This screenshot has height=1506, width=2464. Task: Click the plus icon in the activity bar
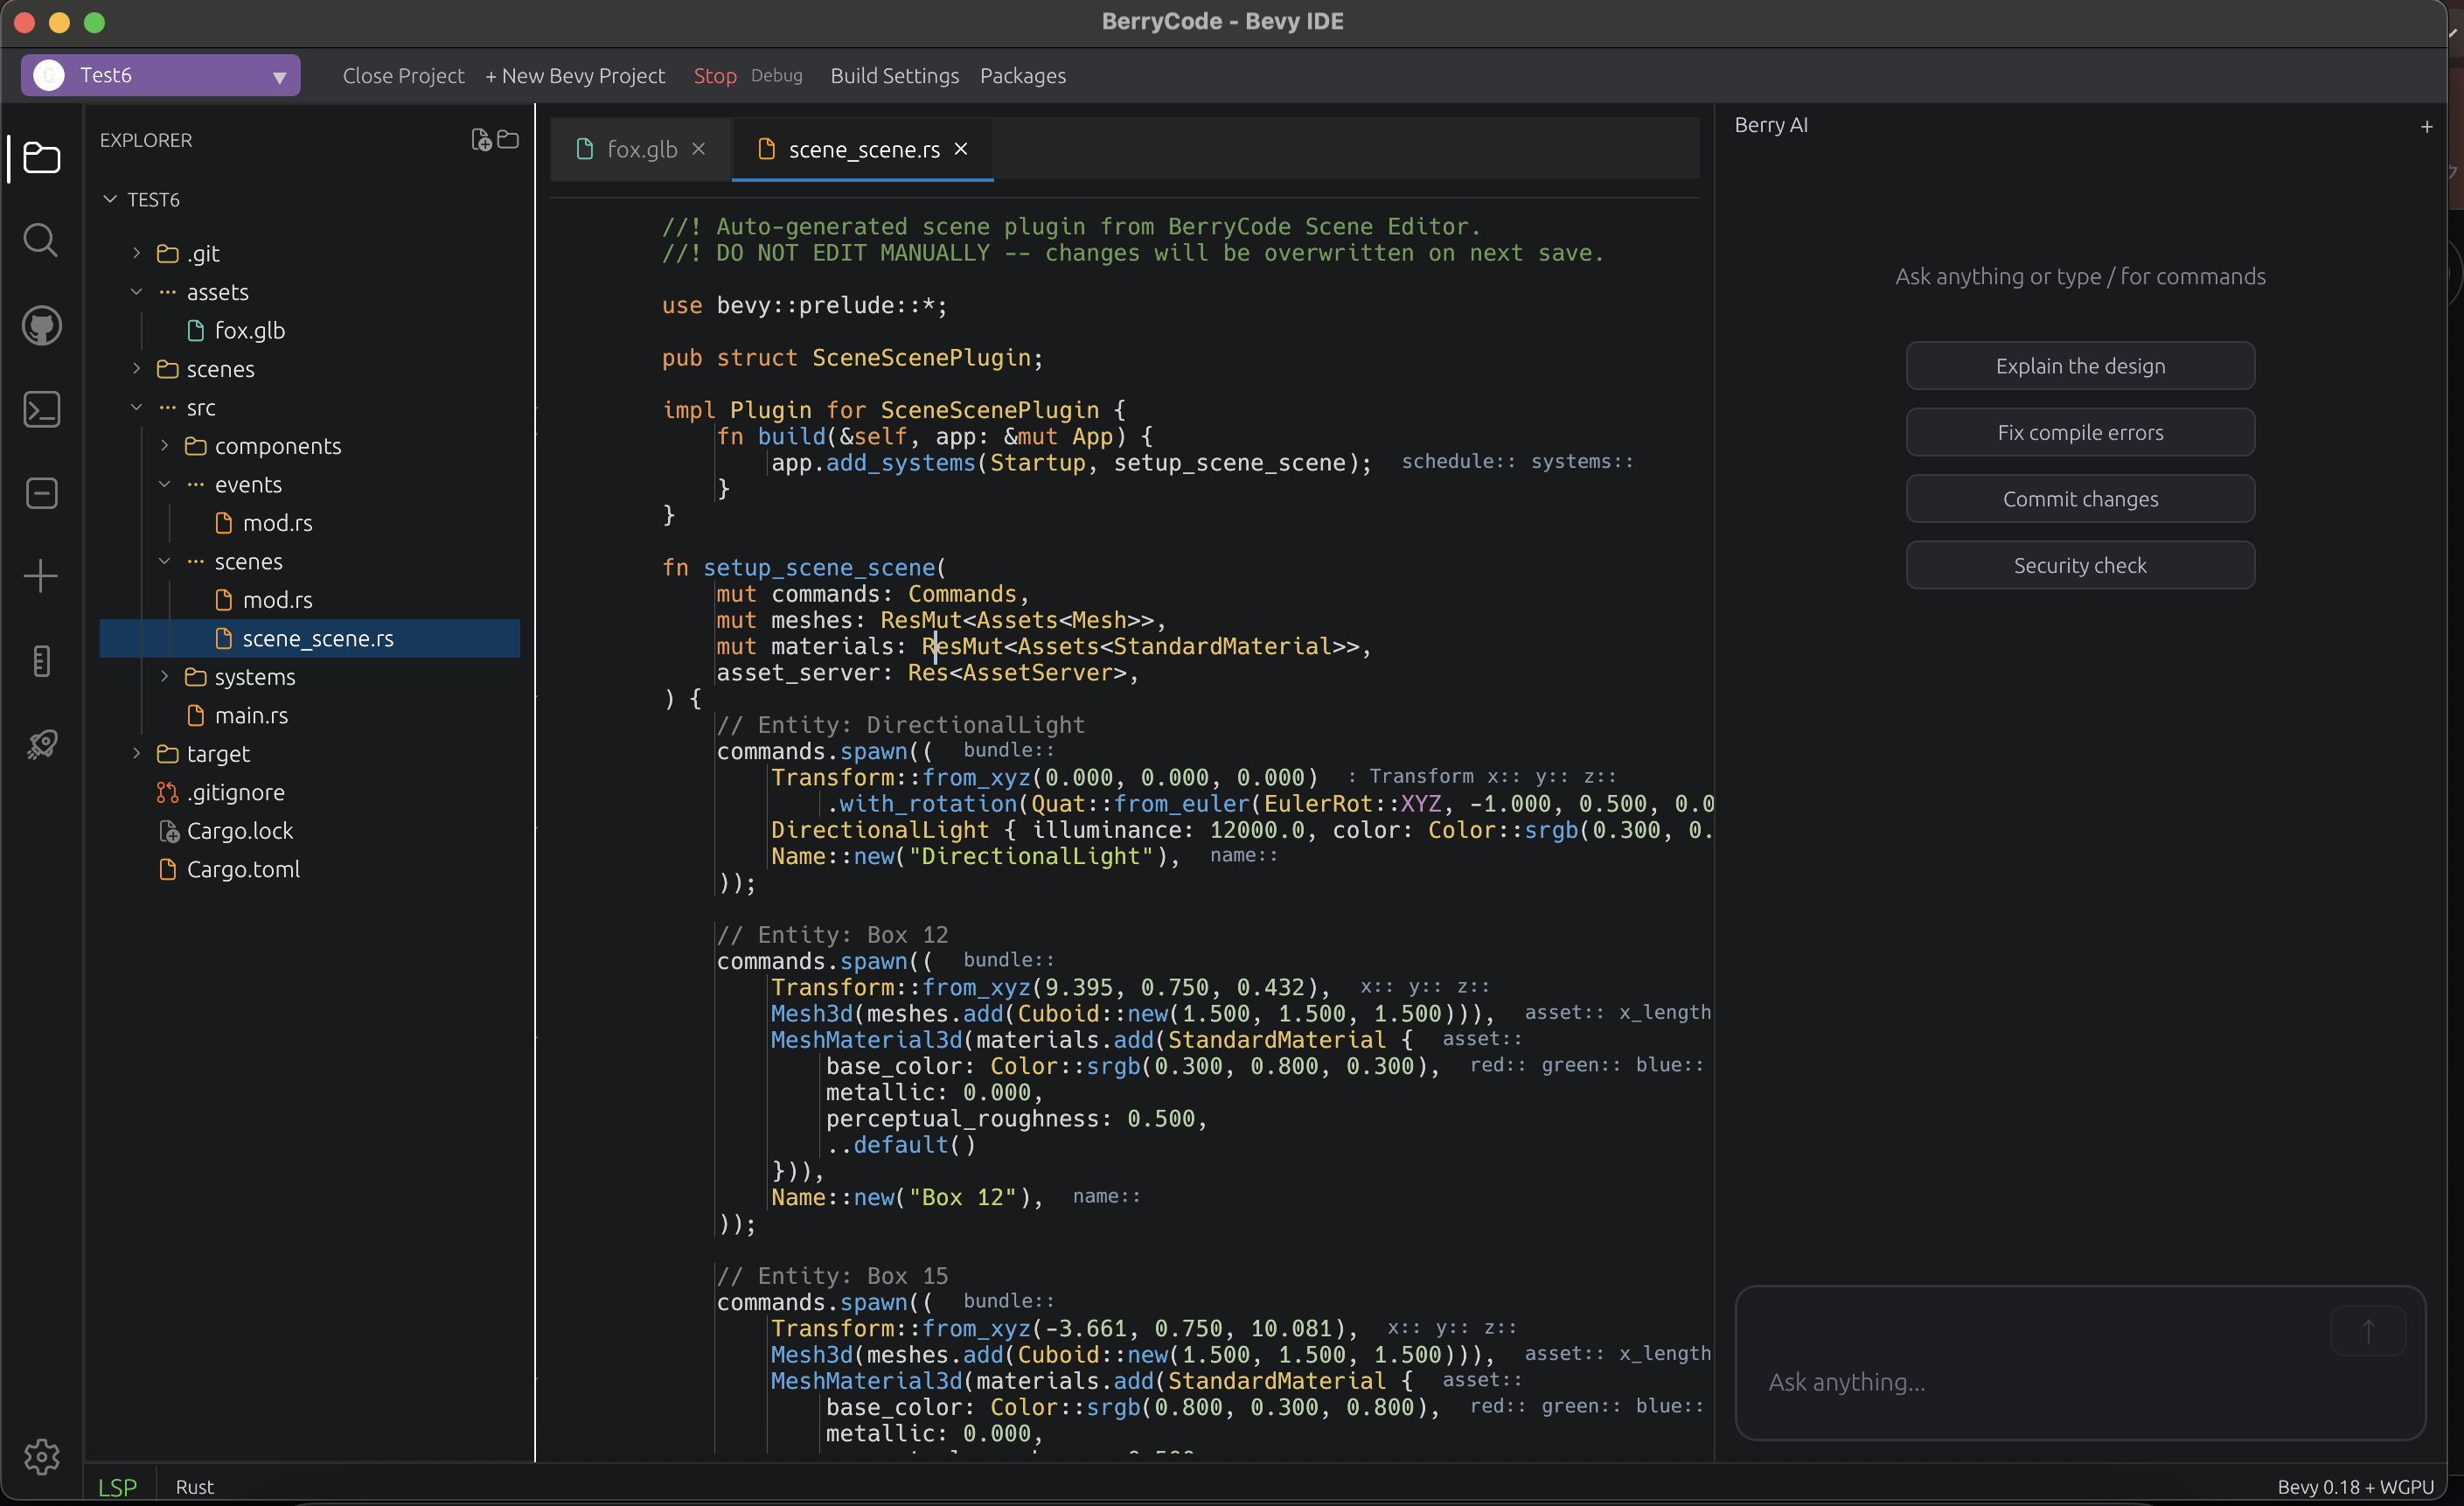click(41, 576)
